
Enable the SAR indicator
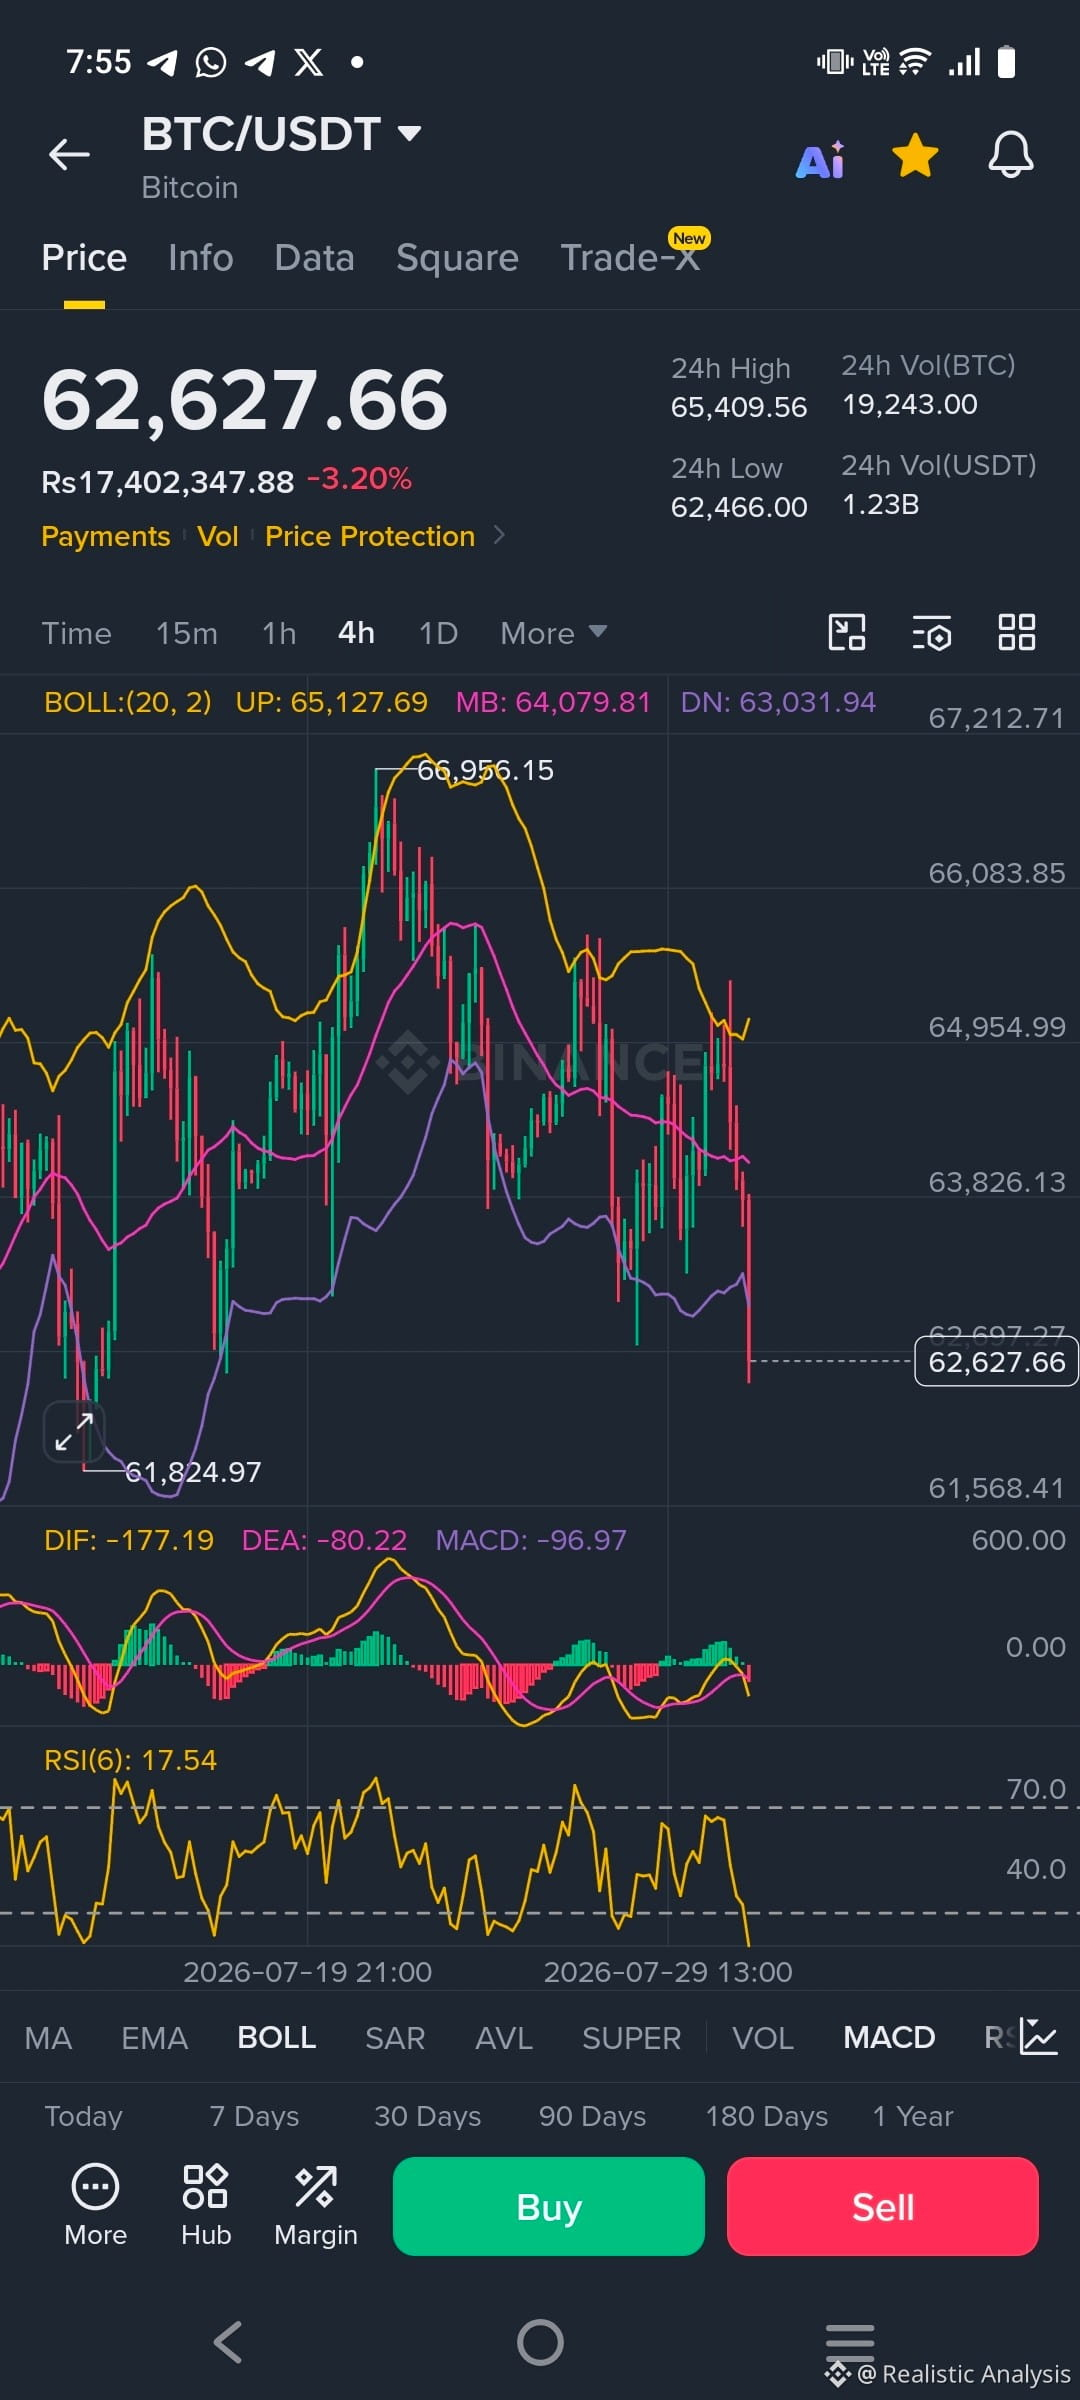coord(395,2038)
